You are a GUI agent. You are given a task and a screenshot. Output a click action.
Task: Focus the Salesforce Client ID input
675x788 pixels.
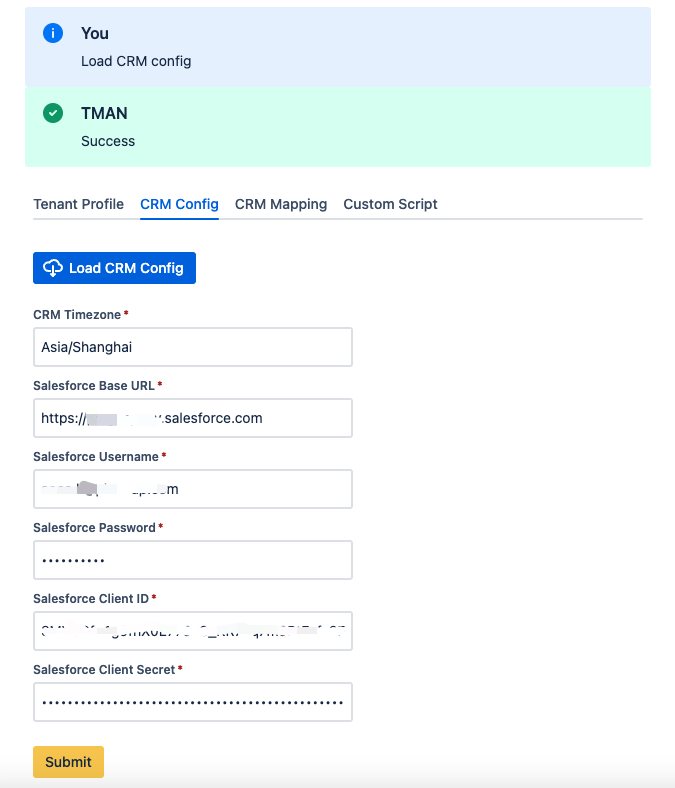point(193,631)
